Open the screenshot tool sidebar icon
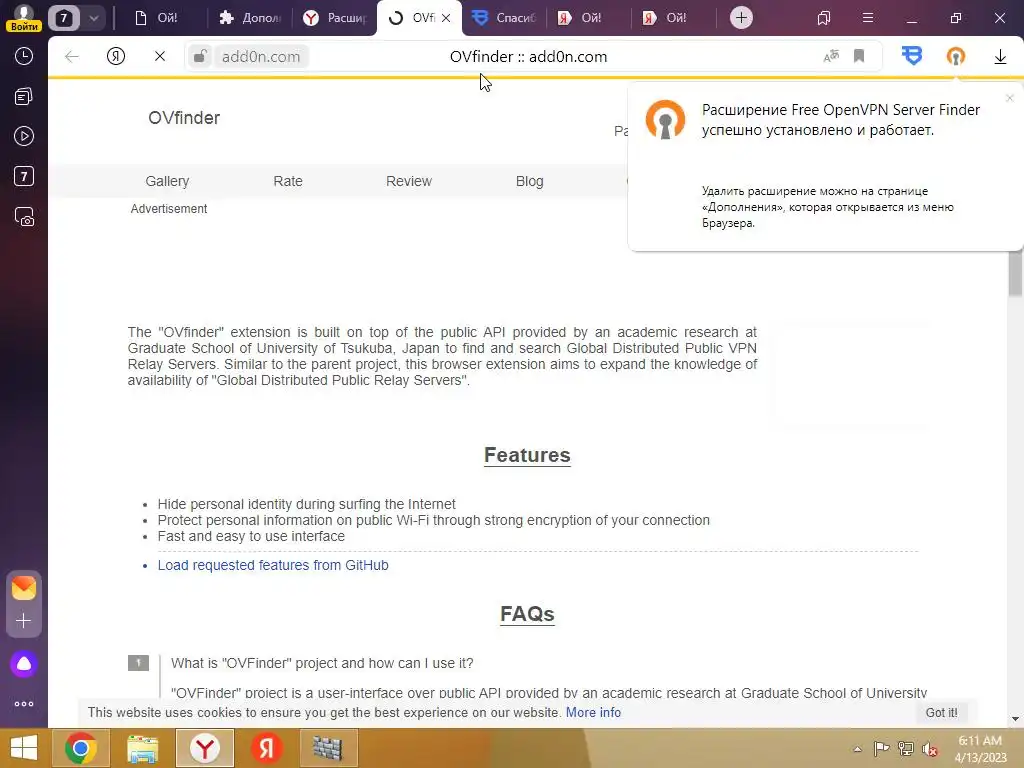The width and height of the screenshot is (1024, 768). 24,217
